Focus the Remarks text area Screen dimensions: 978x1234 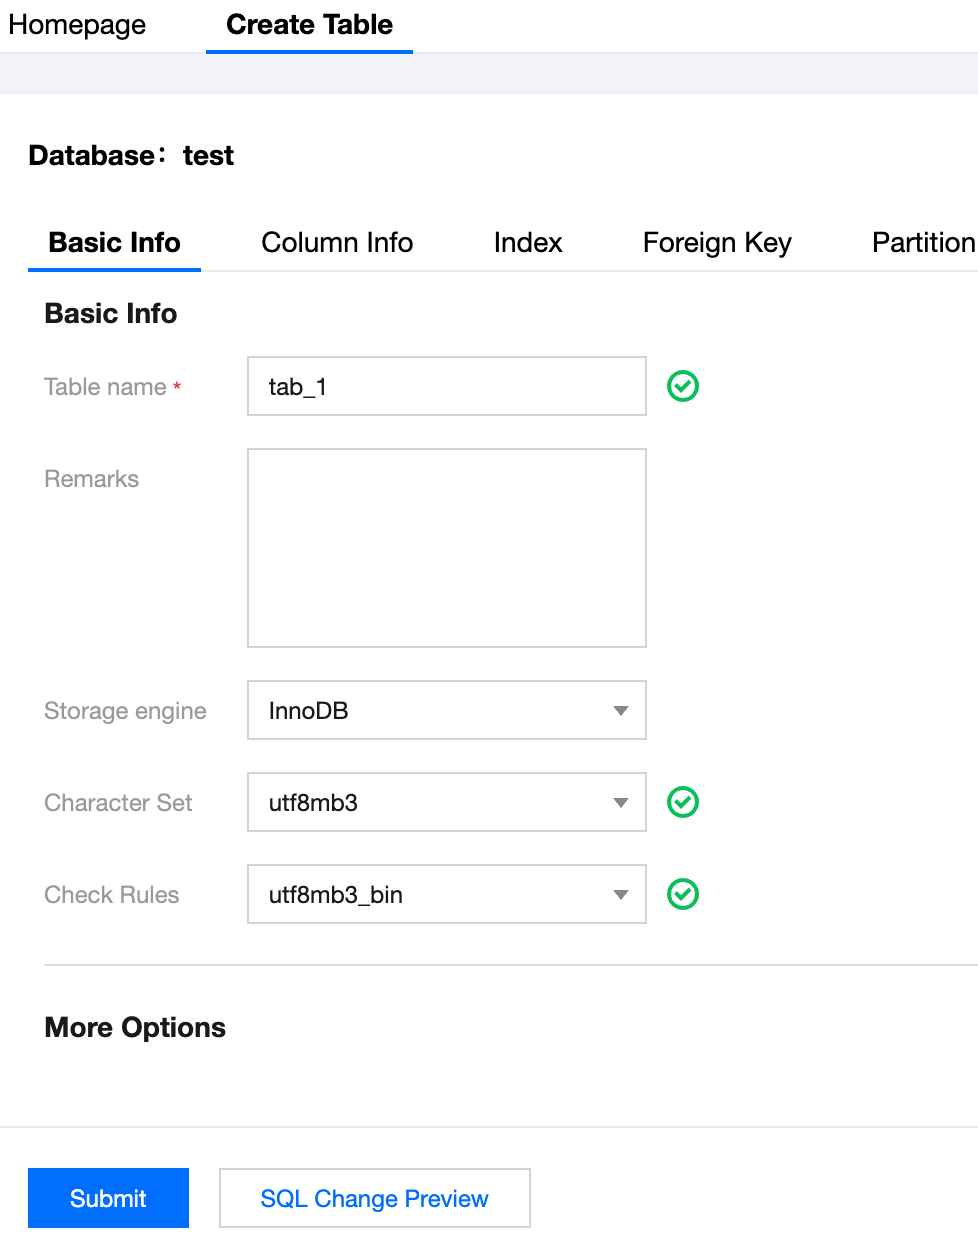[x=446, y=548]
